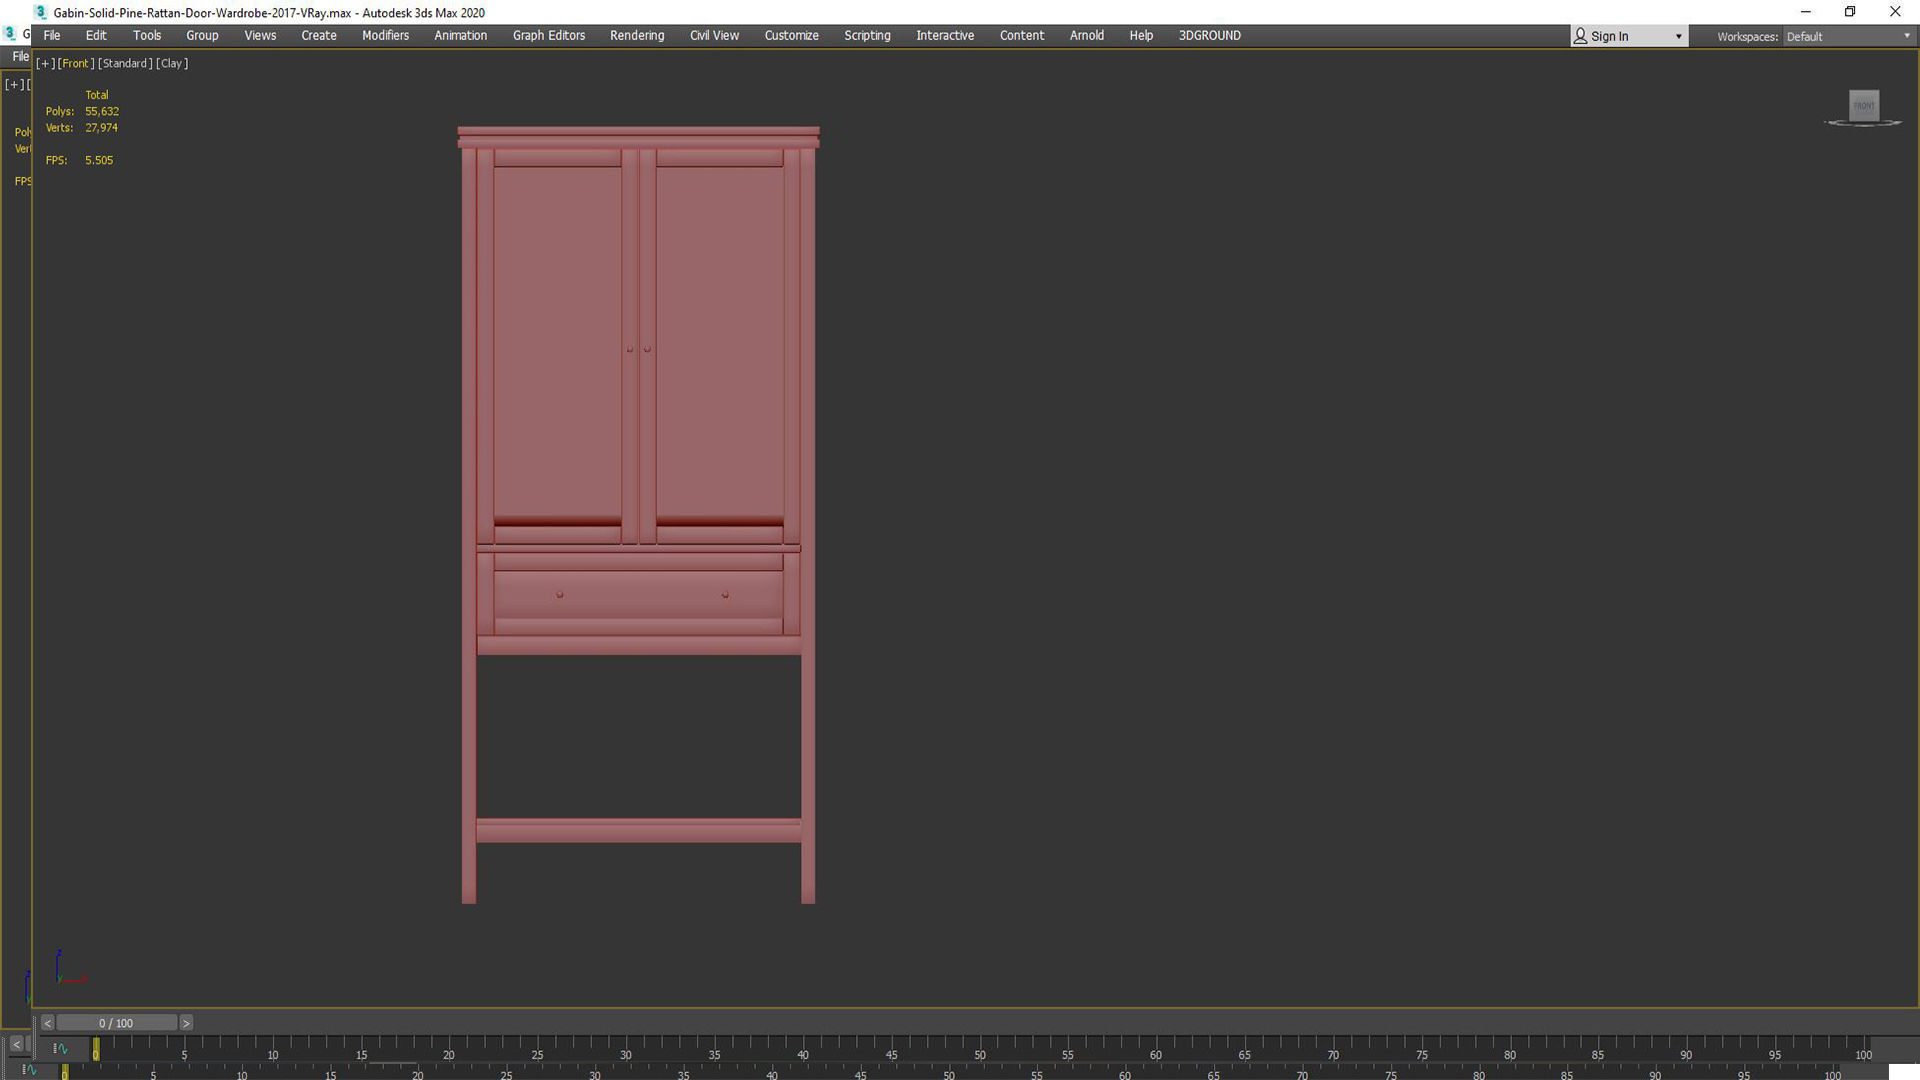Click the Sign In user icon

(1580, 36)
